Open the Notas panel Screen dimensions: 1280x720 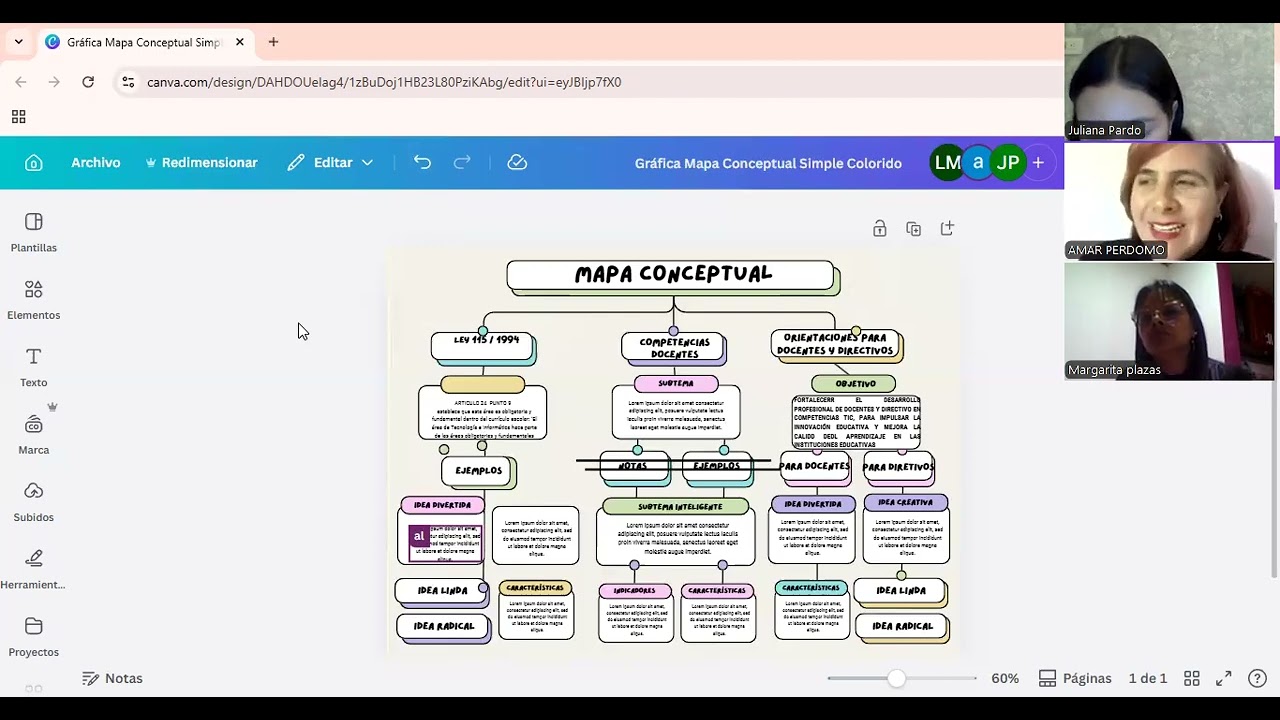(112, 678)
